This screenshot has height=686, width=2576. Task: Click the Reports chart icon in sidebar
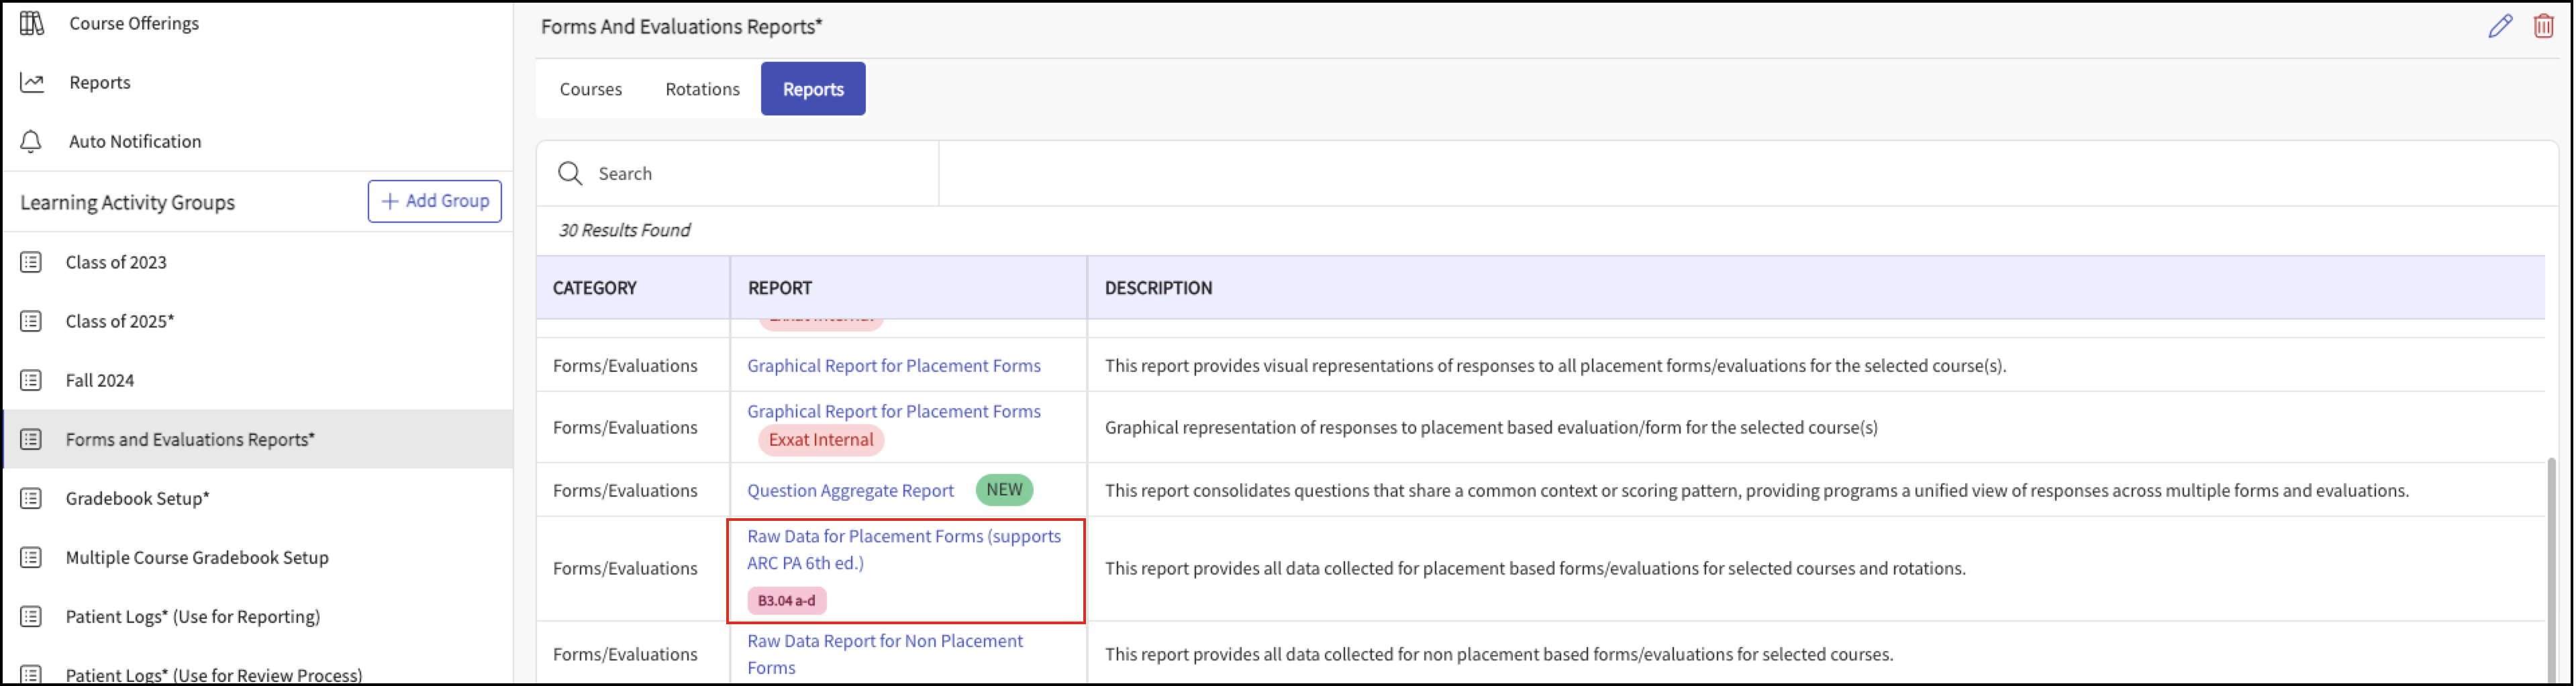[32, 82]
